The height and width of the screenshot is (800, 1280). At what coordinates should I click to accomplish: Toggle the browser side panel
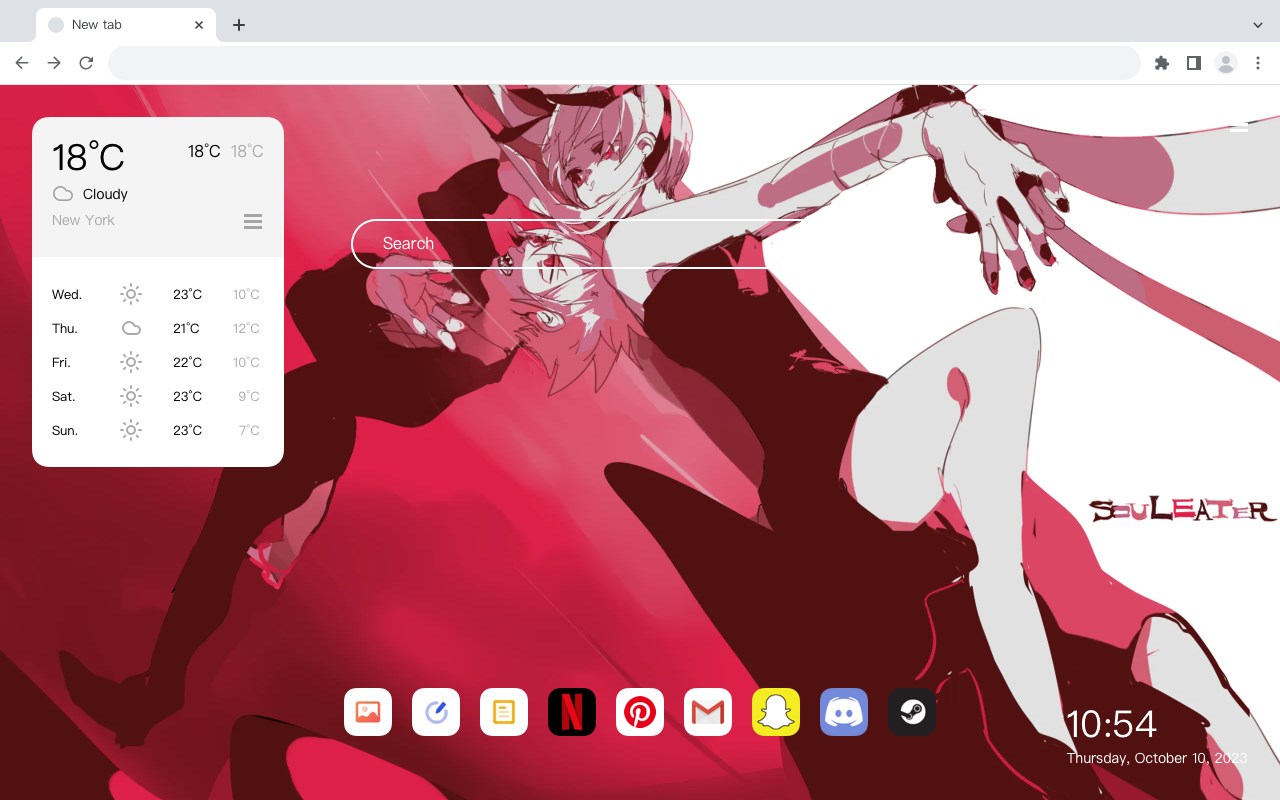pos(1194,63)
